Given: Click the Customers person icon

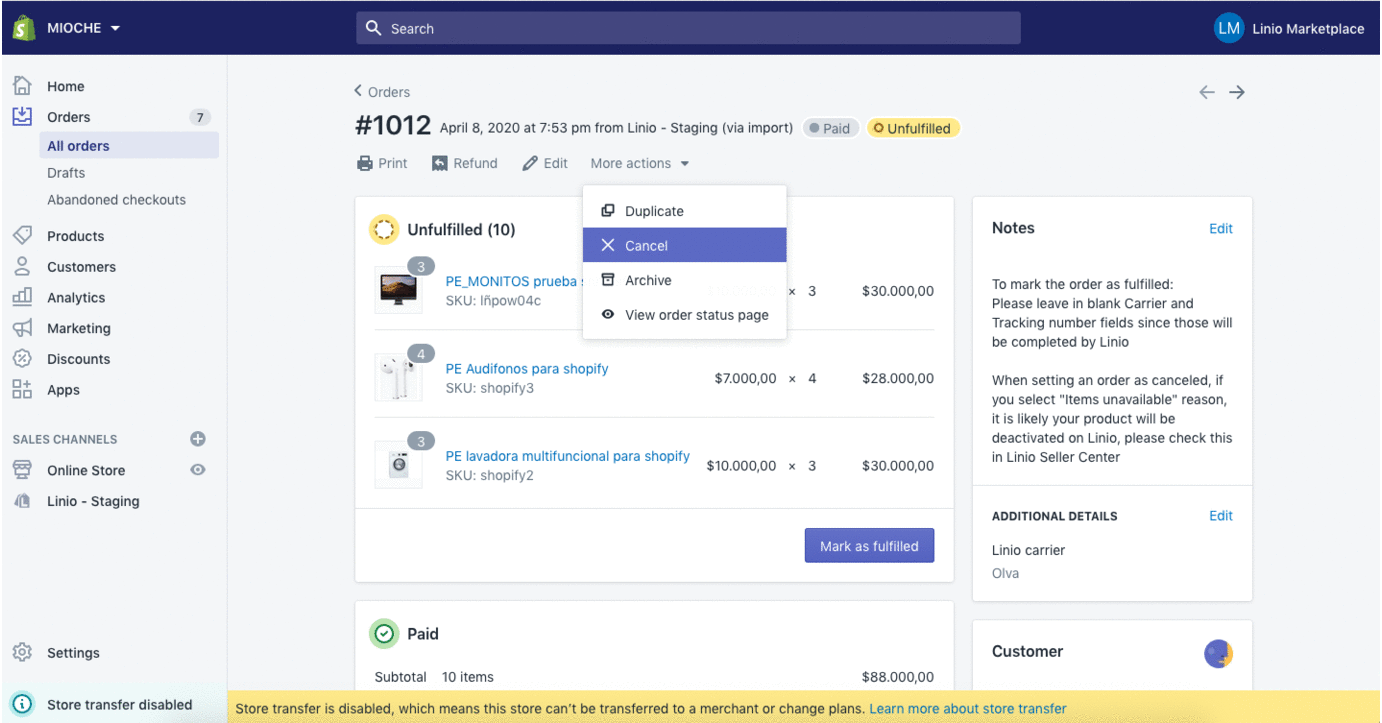Looking at the screenshot, I should point(22,267).
